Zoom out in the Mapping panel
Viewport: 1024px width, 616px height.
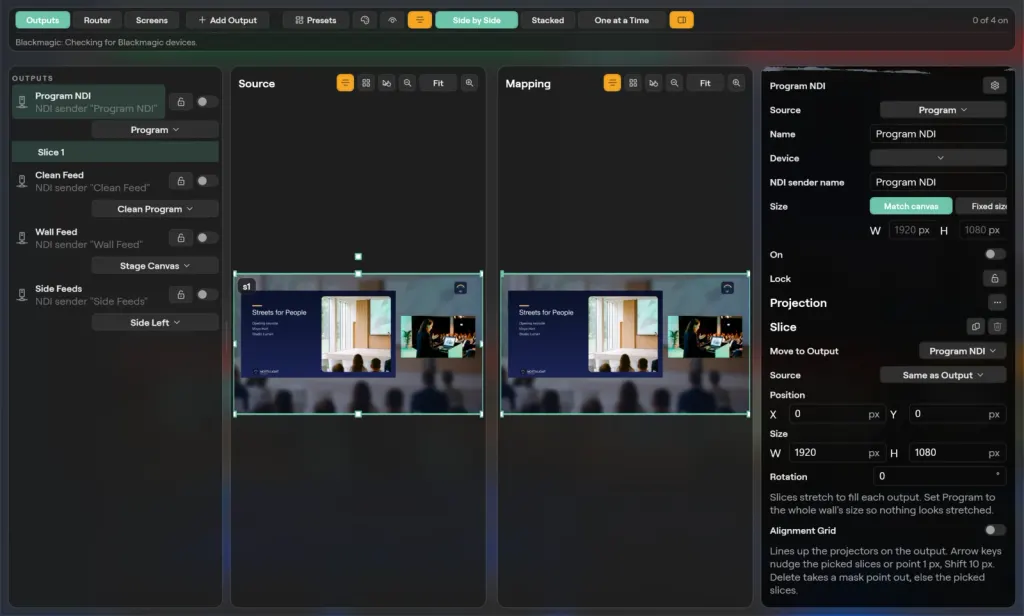pos(675,83)
